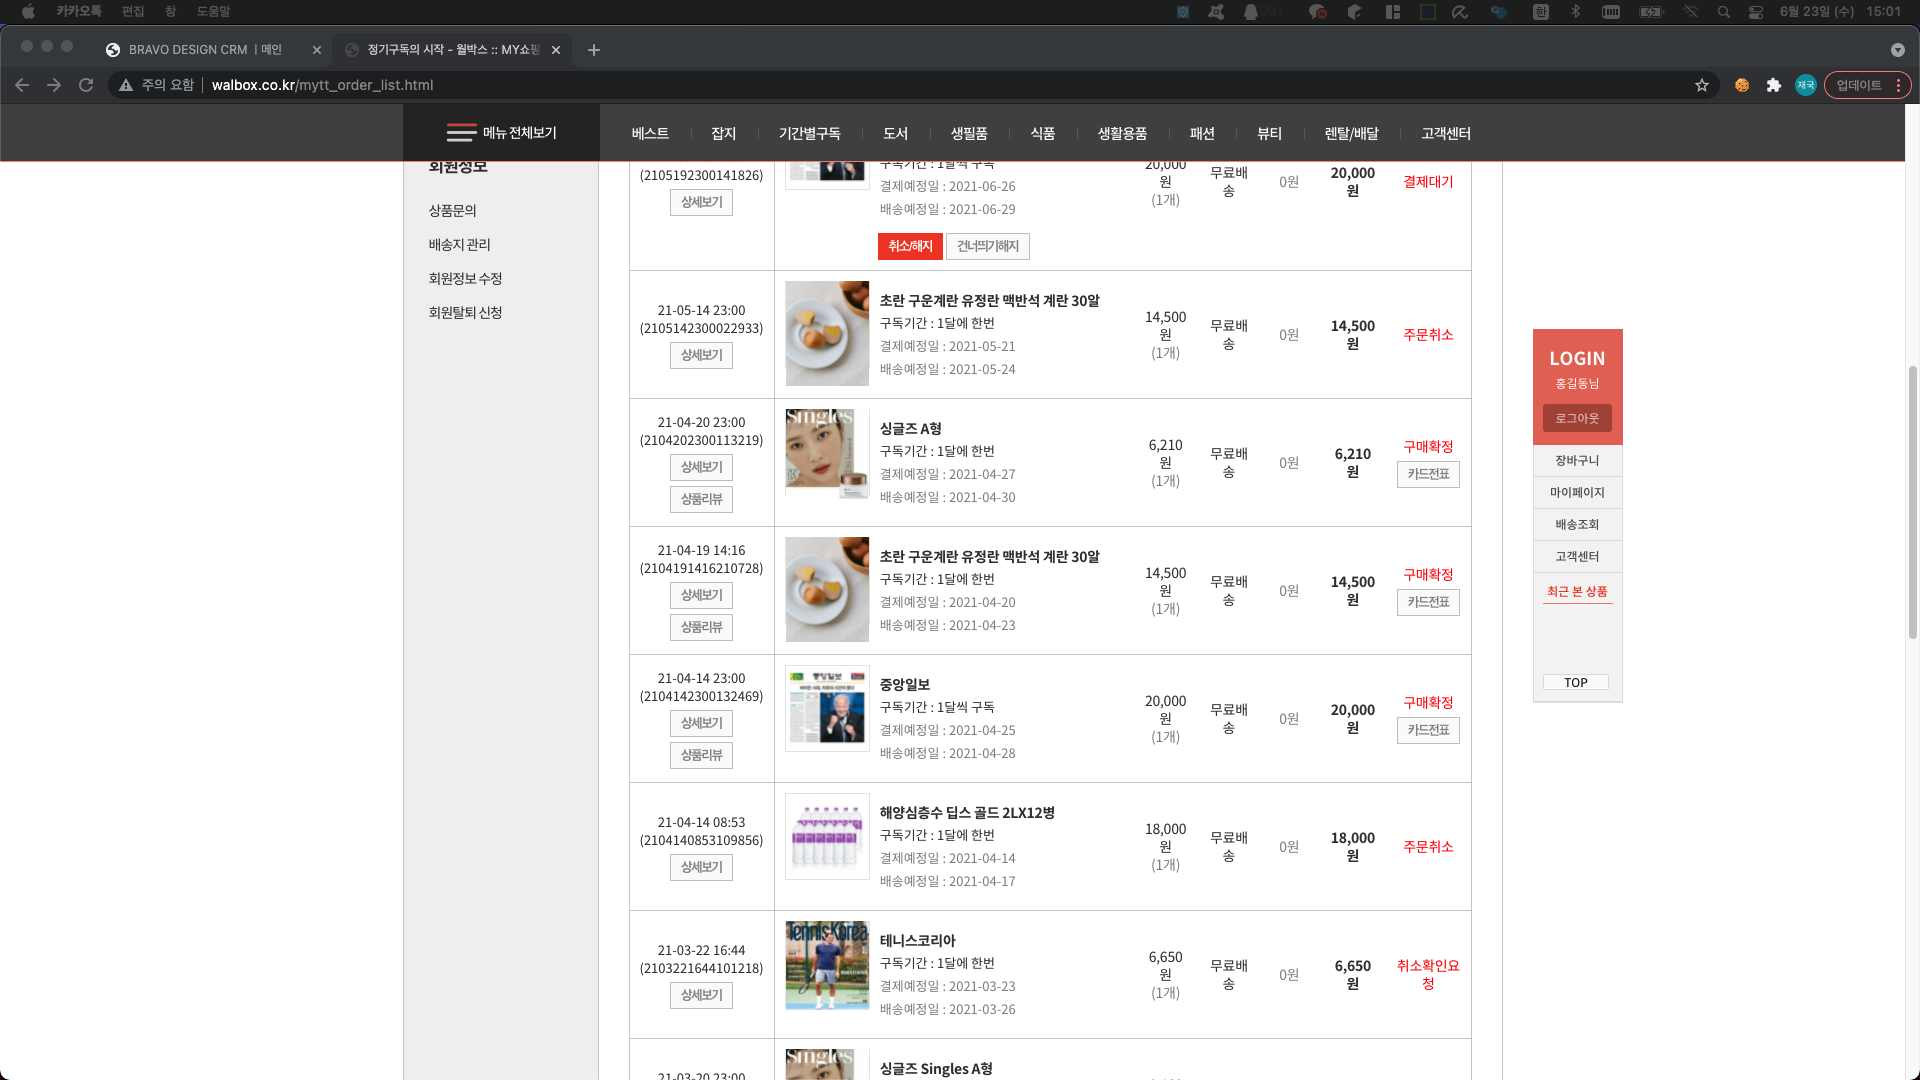
Task: Open the 고객센터 nav item
Action: click(x=1446, y=133)
